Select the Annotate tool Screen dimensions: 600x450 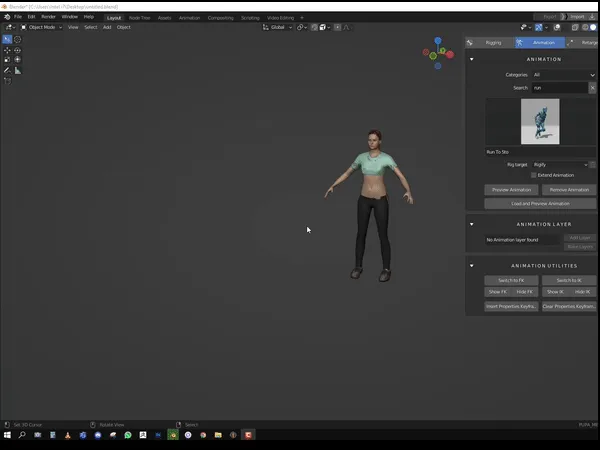[7, 70]
